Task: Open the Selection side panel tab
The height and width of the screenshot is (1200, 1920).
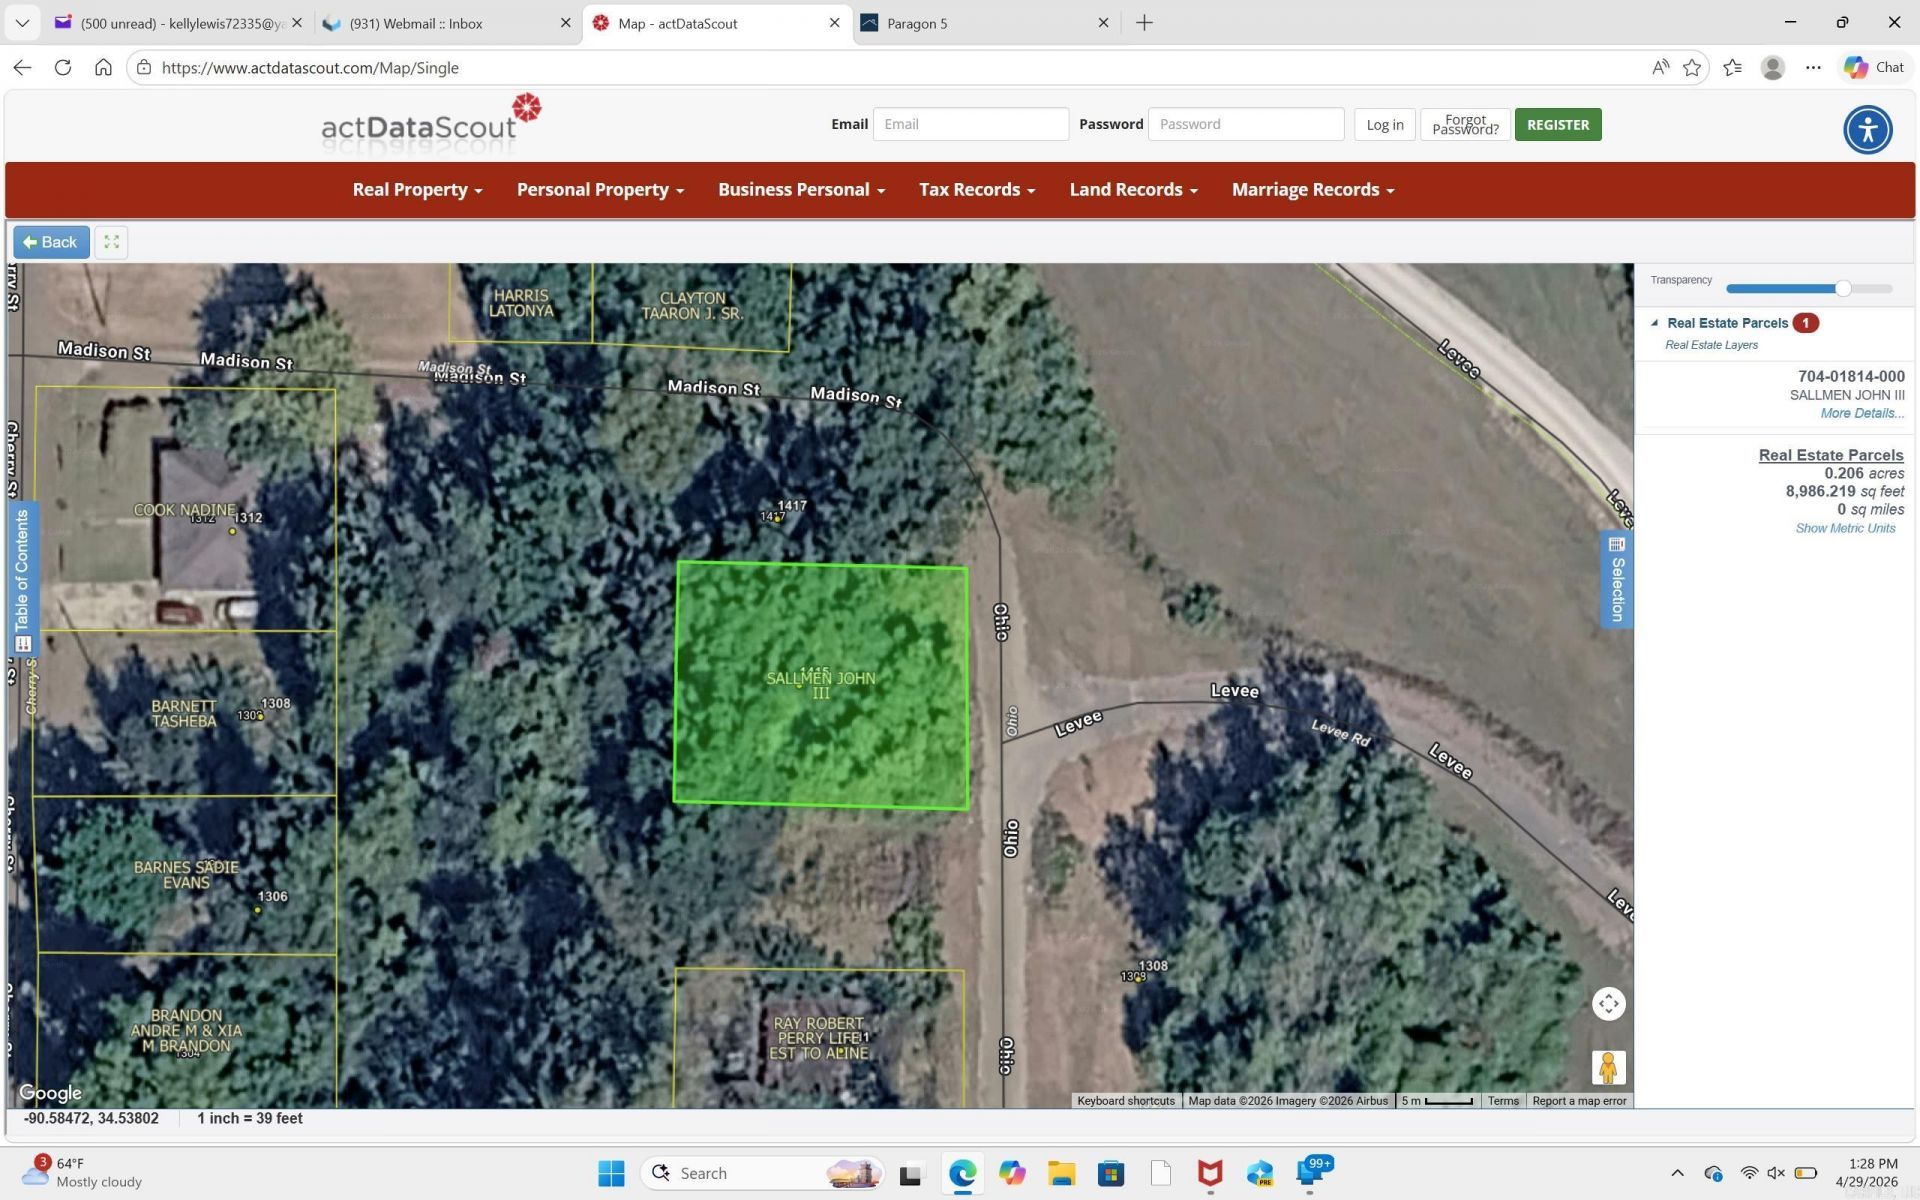Action: (1617, 579)
